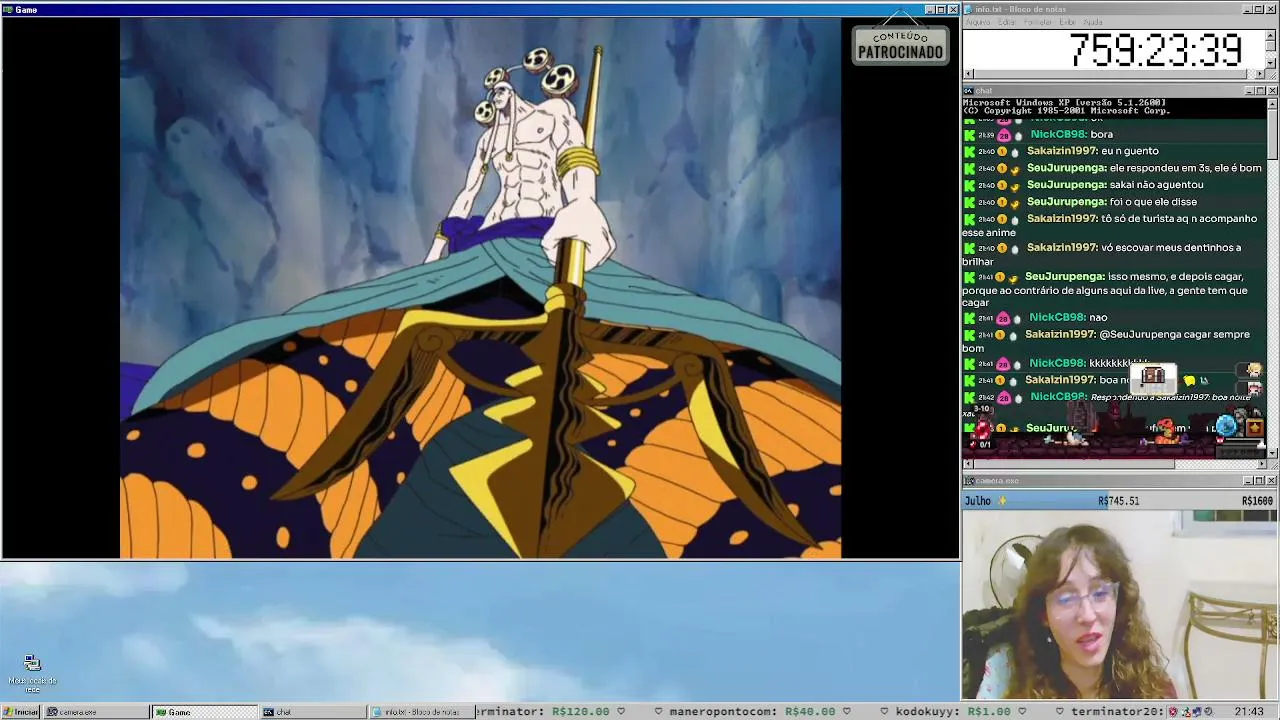Open the Exibir menu in Bloco de notas

tap(1068, 22)
